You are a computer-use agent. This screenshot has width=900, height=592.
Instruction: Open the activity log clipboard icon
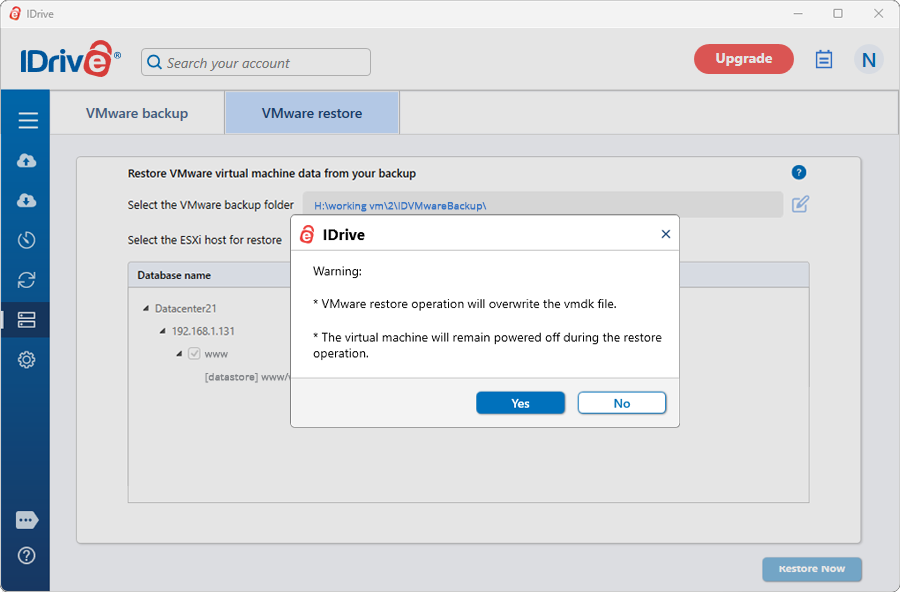(824, 59)
